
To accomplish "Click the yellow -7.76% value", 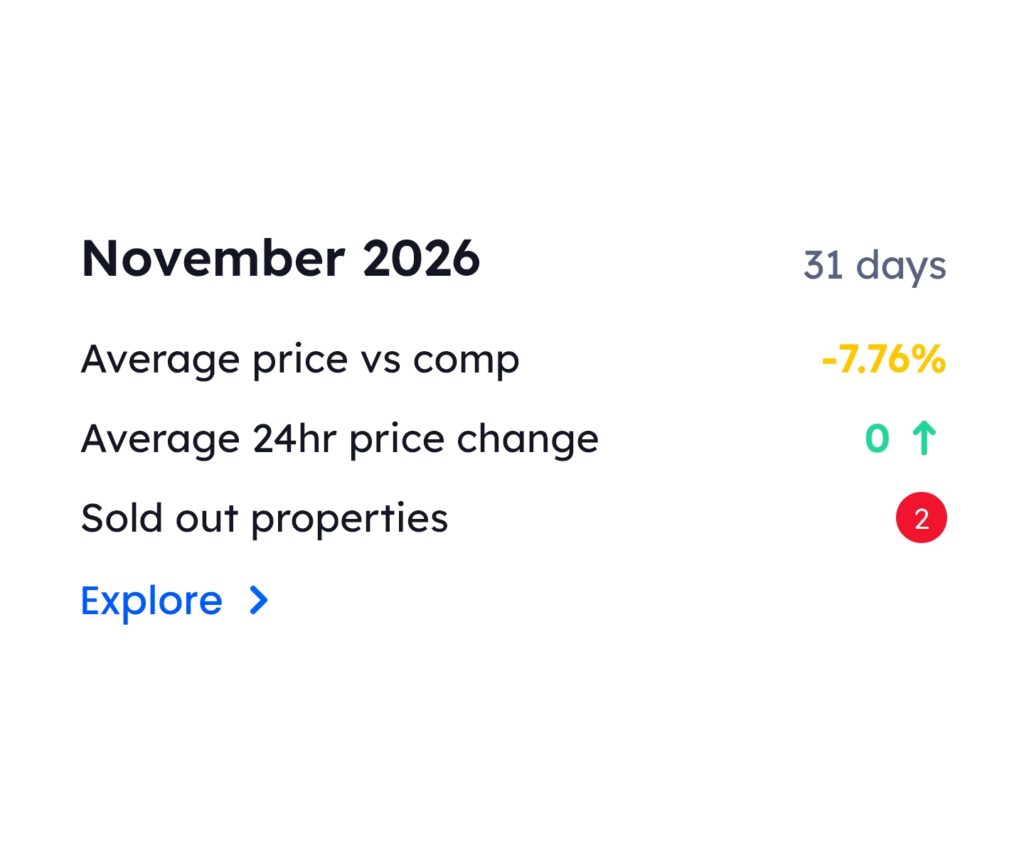I will coord(883,360).
